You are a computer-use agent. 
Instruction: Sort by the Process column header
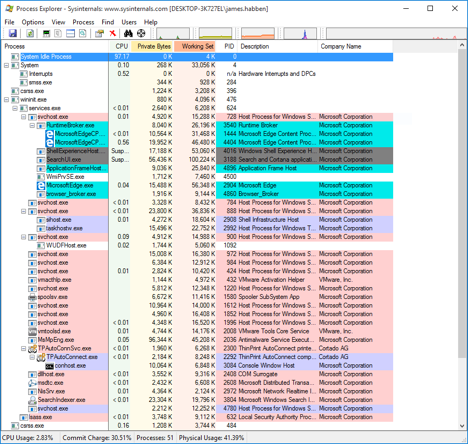[55, 46]
